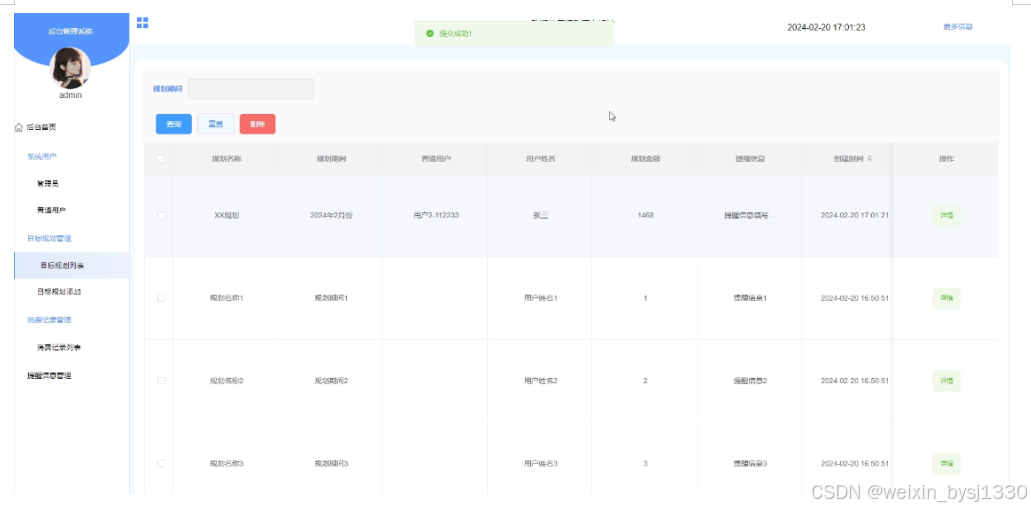Click the 用户2-112233 cell
Image resolution: width=1031 pixels, height=510 pixels.
pyautogui.click(x=435, y=216)
